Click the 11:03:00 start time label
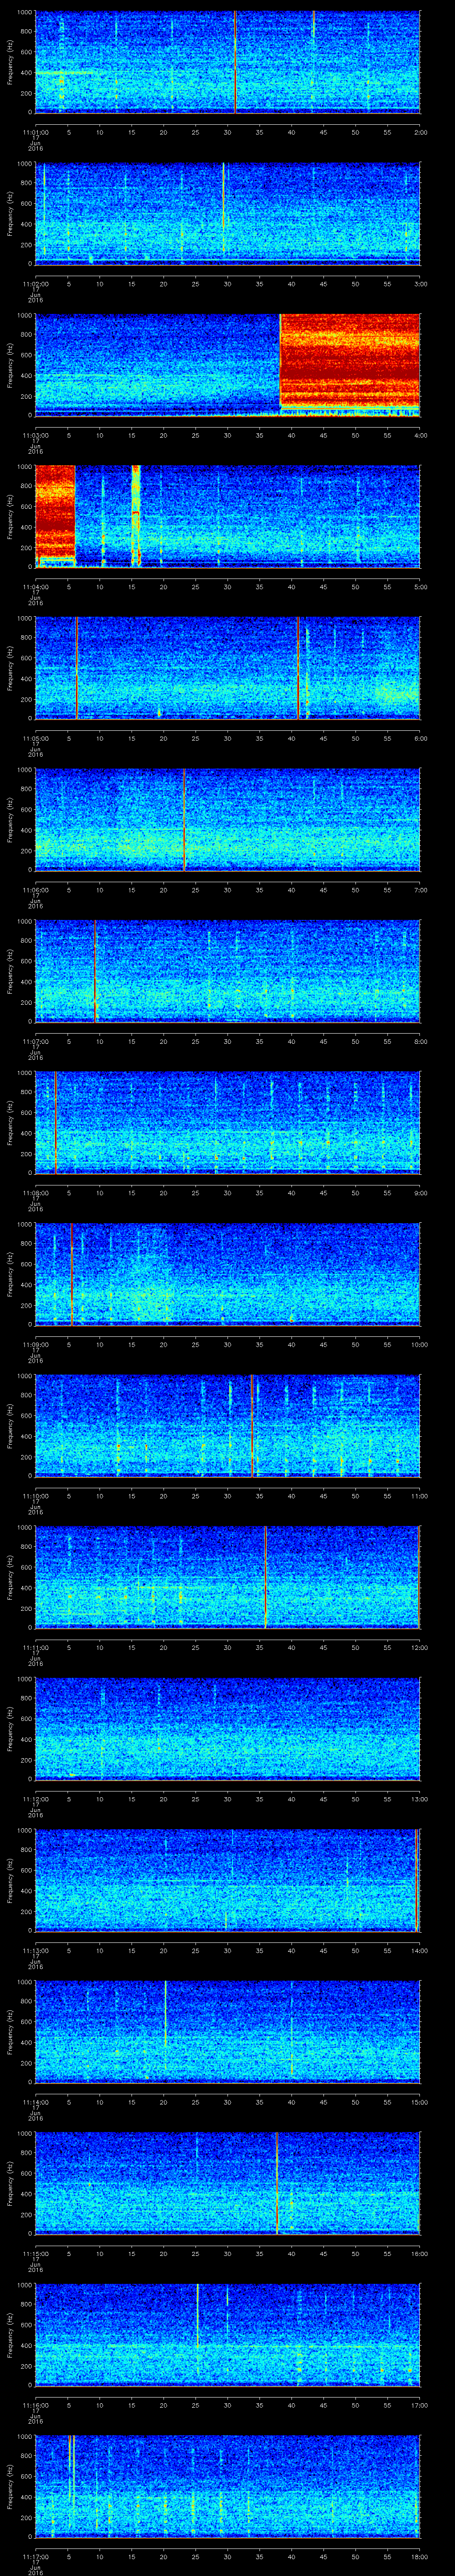455x2576 pixels. pyautogui.click(x=35, y=435)
